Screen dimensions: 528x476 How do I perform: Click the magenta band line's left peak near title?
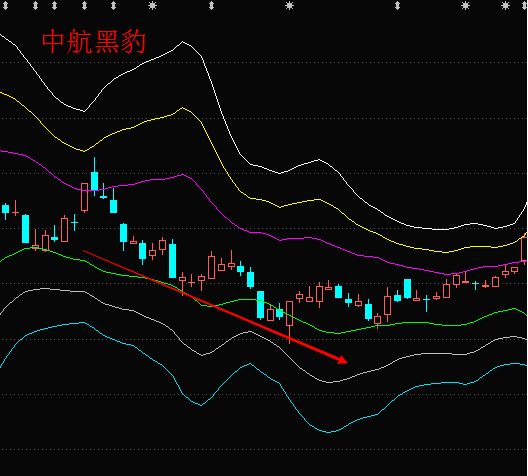click(182, 174)
